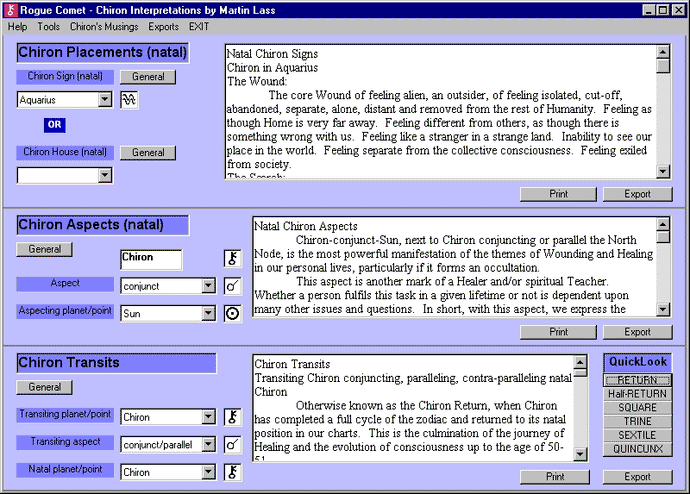
Task: Click up arrow of Natal Chiron Aspects scrollbar
Action: pyautogui.click(x=663, y=224)
